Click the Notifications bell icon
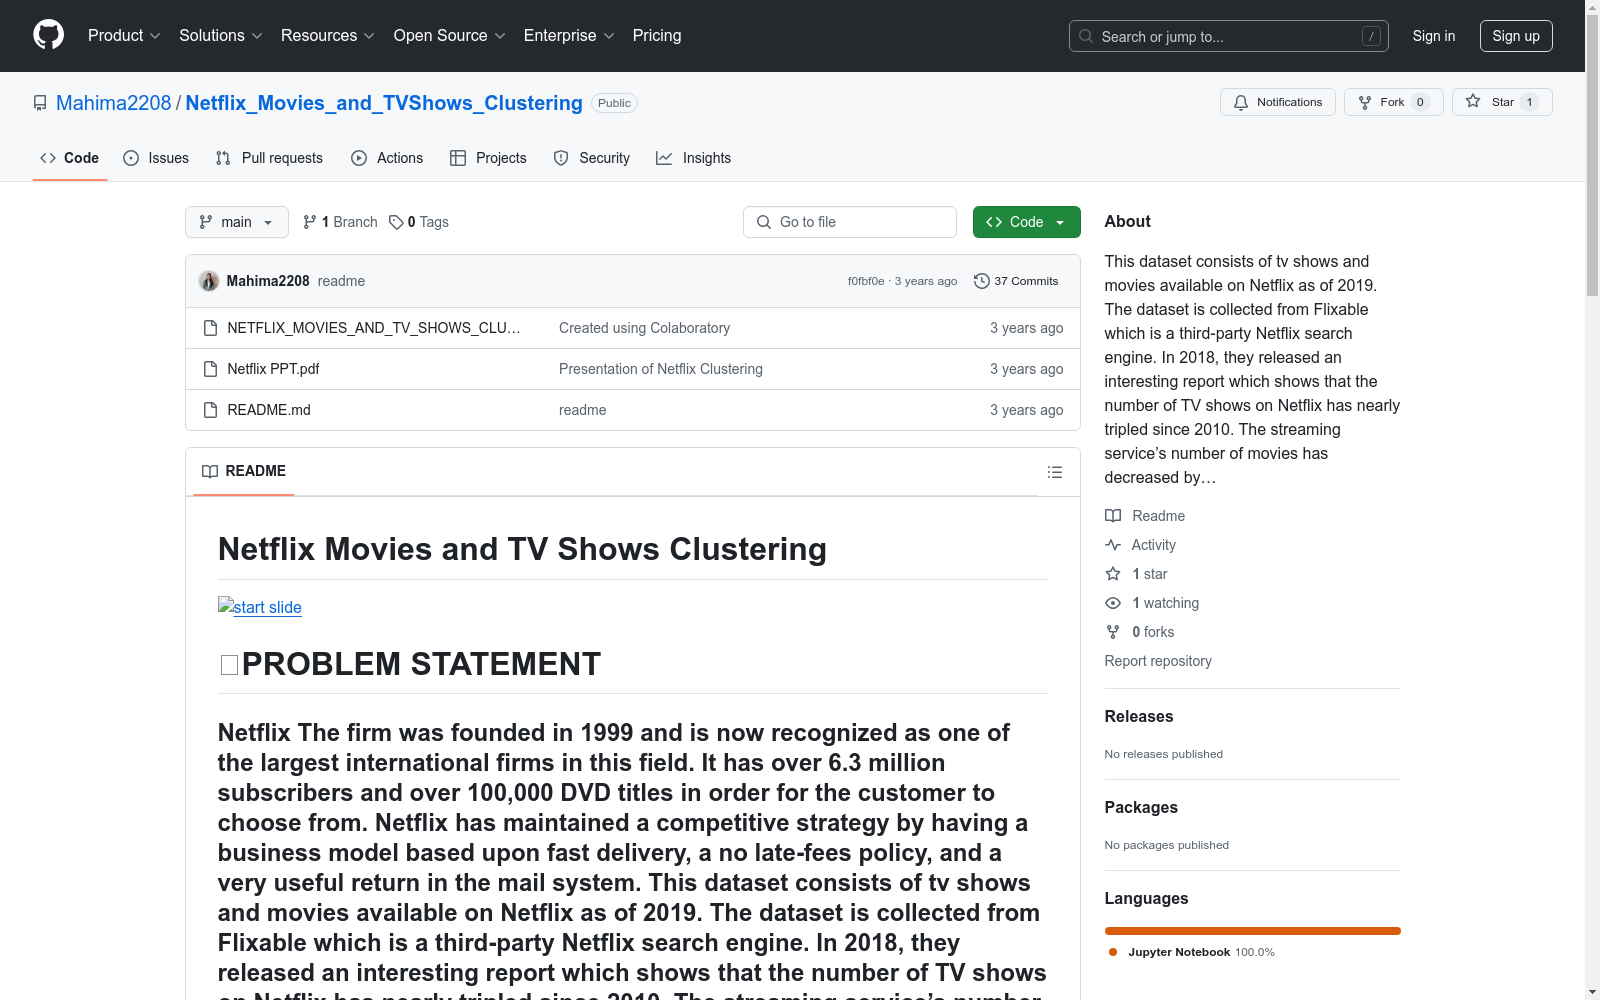The height and width of the screenshot is (1000, 1600). tap(1241, 102)
